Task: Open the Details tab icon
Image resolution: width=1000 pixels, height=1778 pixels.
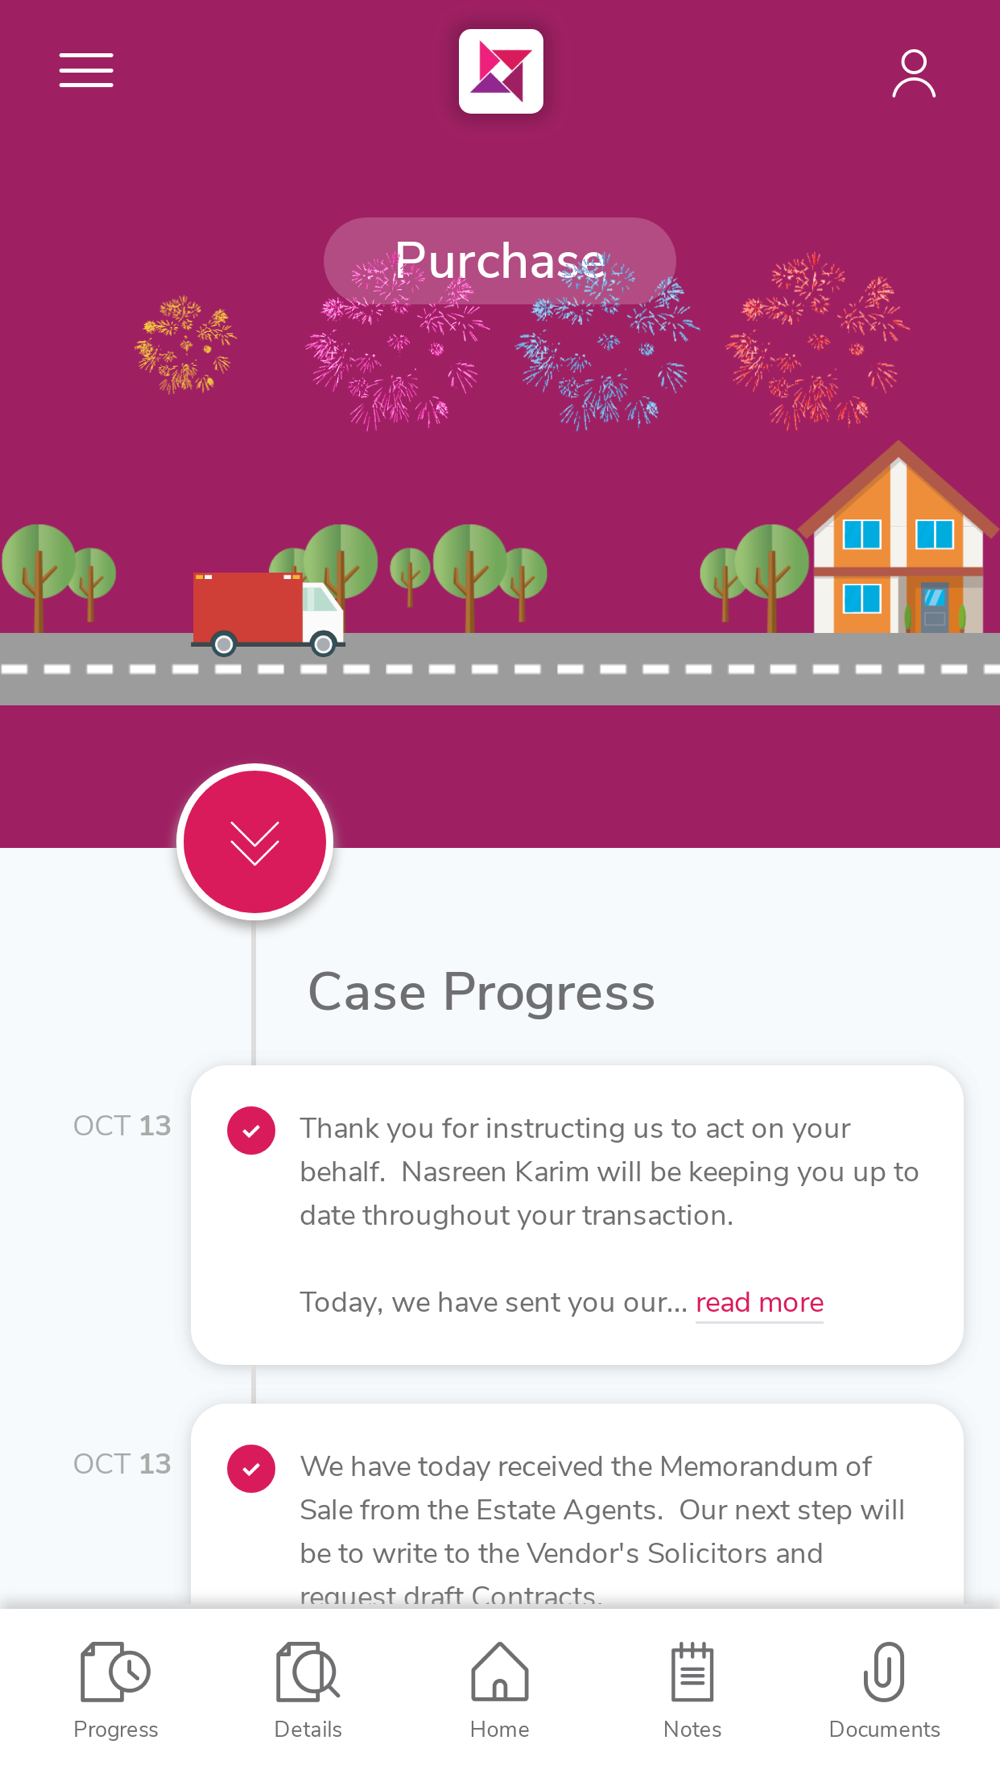Action: pos(308,1672)
